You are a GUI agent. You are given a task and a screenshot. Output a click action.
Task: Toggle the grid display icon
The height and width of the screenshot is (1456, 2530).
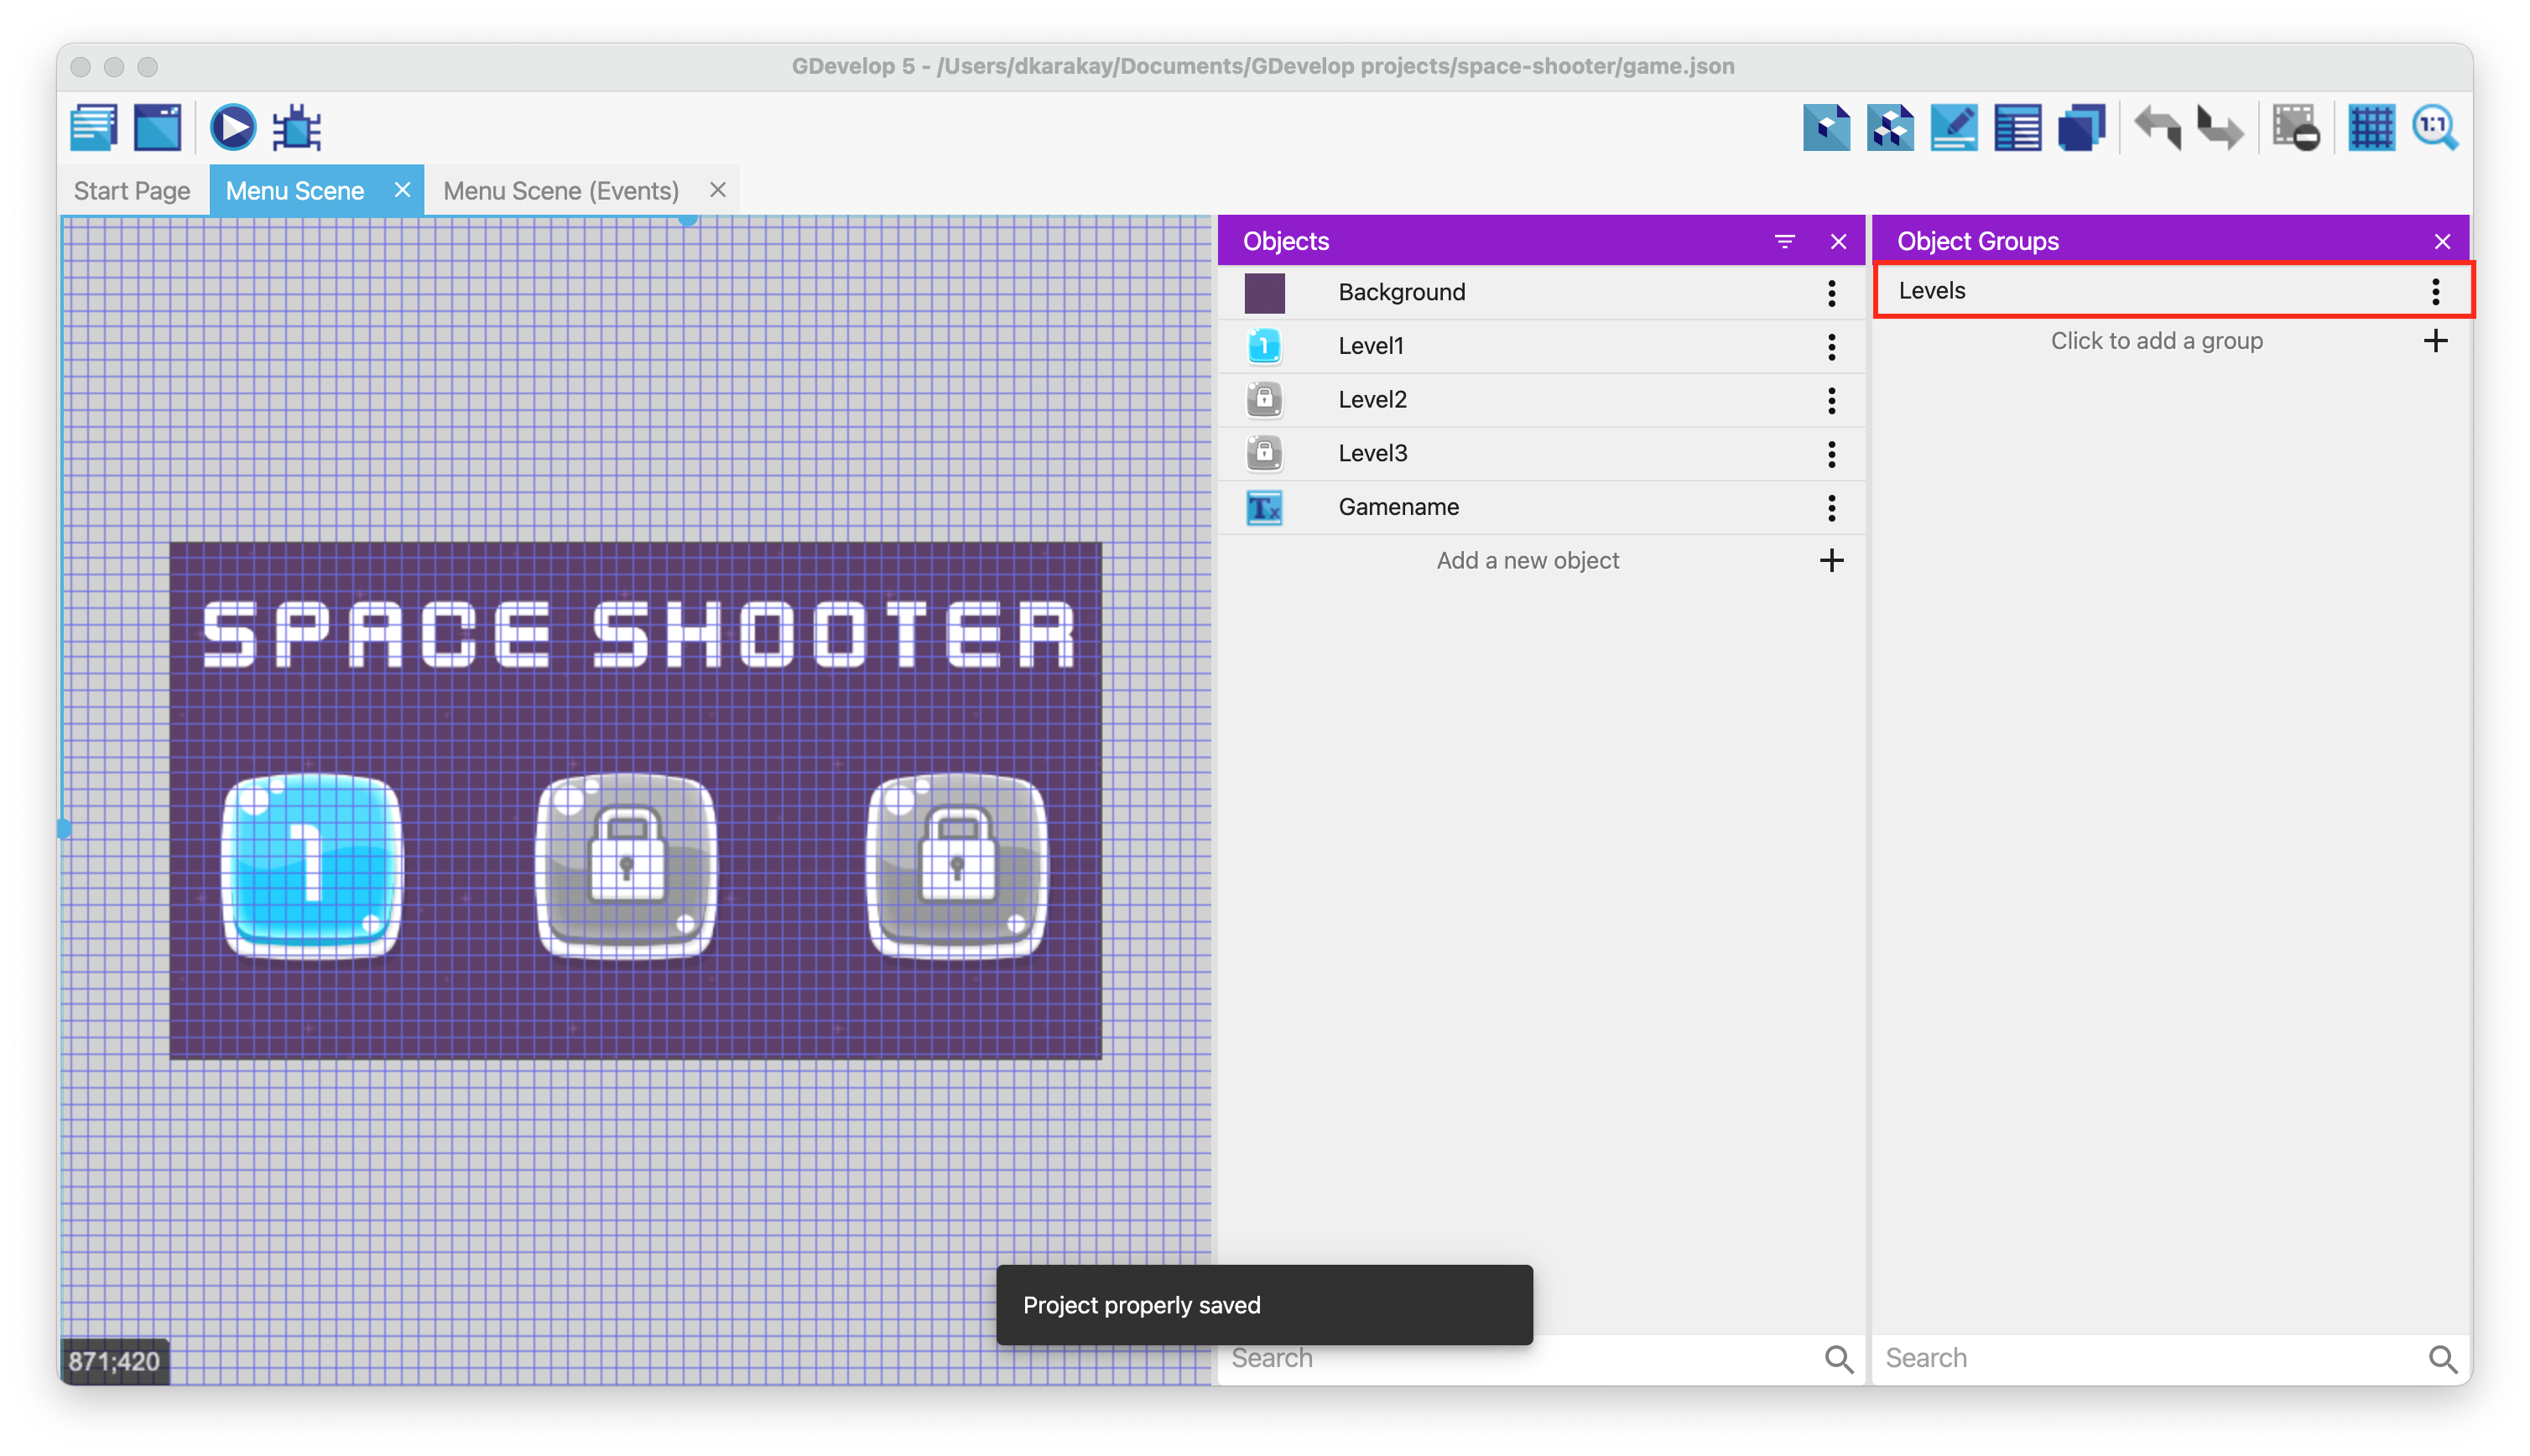(x=2371, y=128)
